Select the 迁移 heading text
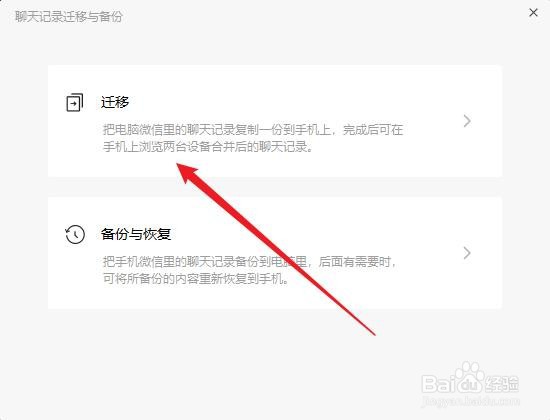The height and width of the screenshot is (420, 550). (115, 102)
